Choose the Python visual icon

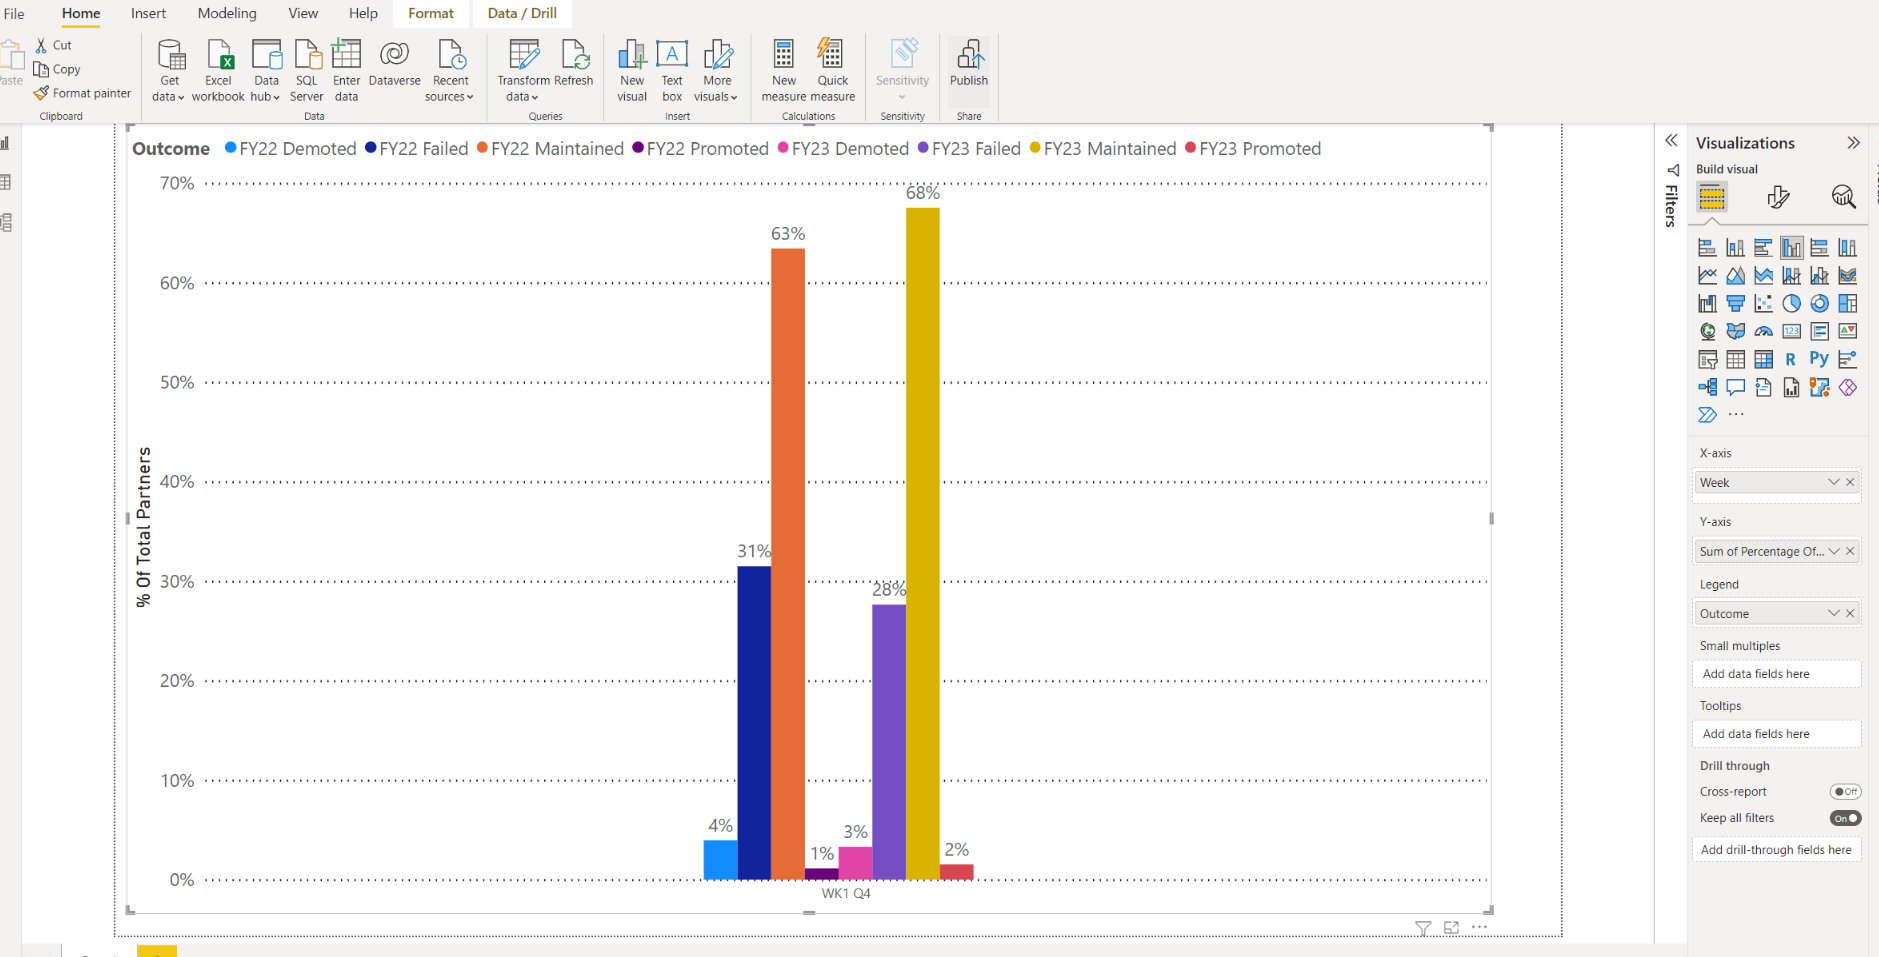point(1819,359)
